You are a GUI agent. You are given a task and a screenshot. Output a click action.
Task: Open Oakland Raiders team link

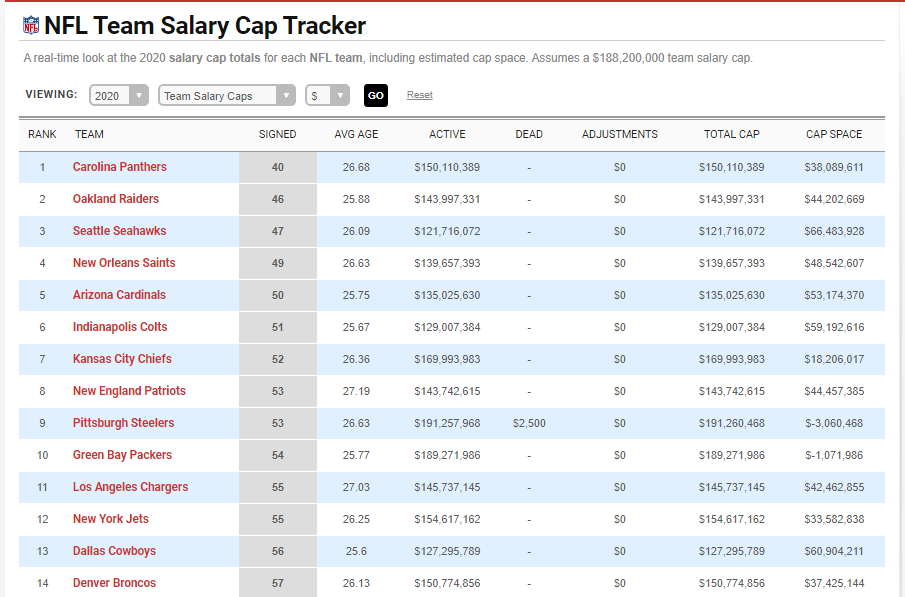pos(115,199)
